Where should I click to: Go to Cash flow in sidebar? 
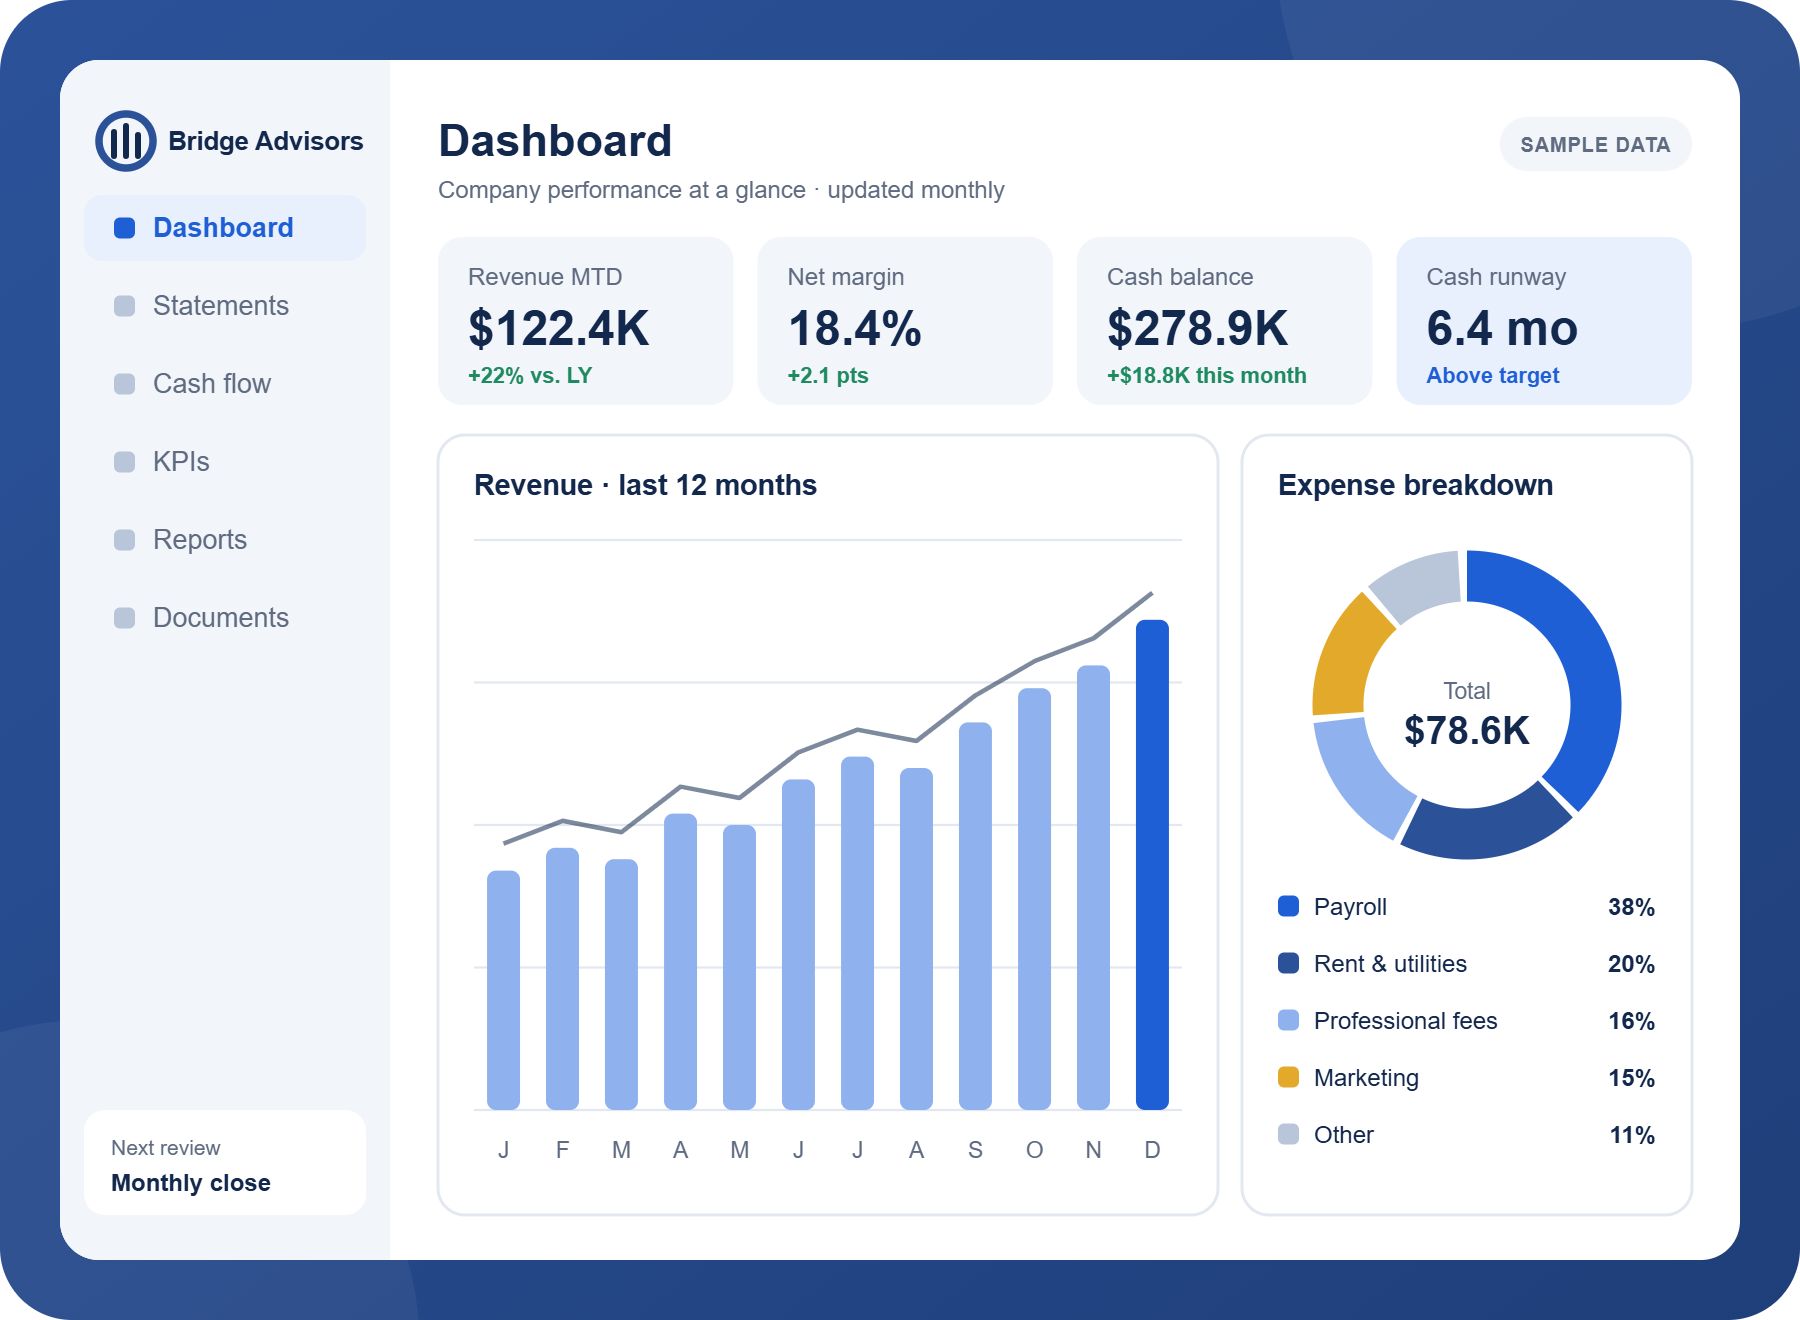click(225, 384)
